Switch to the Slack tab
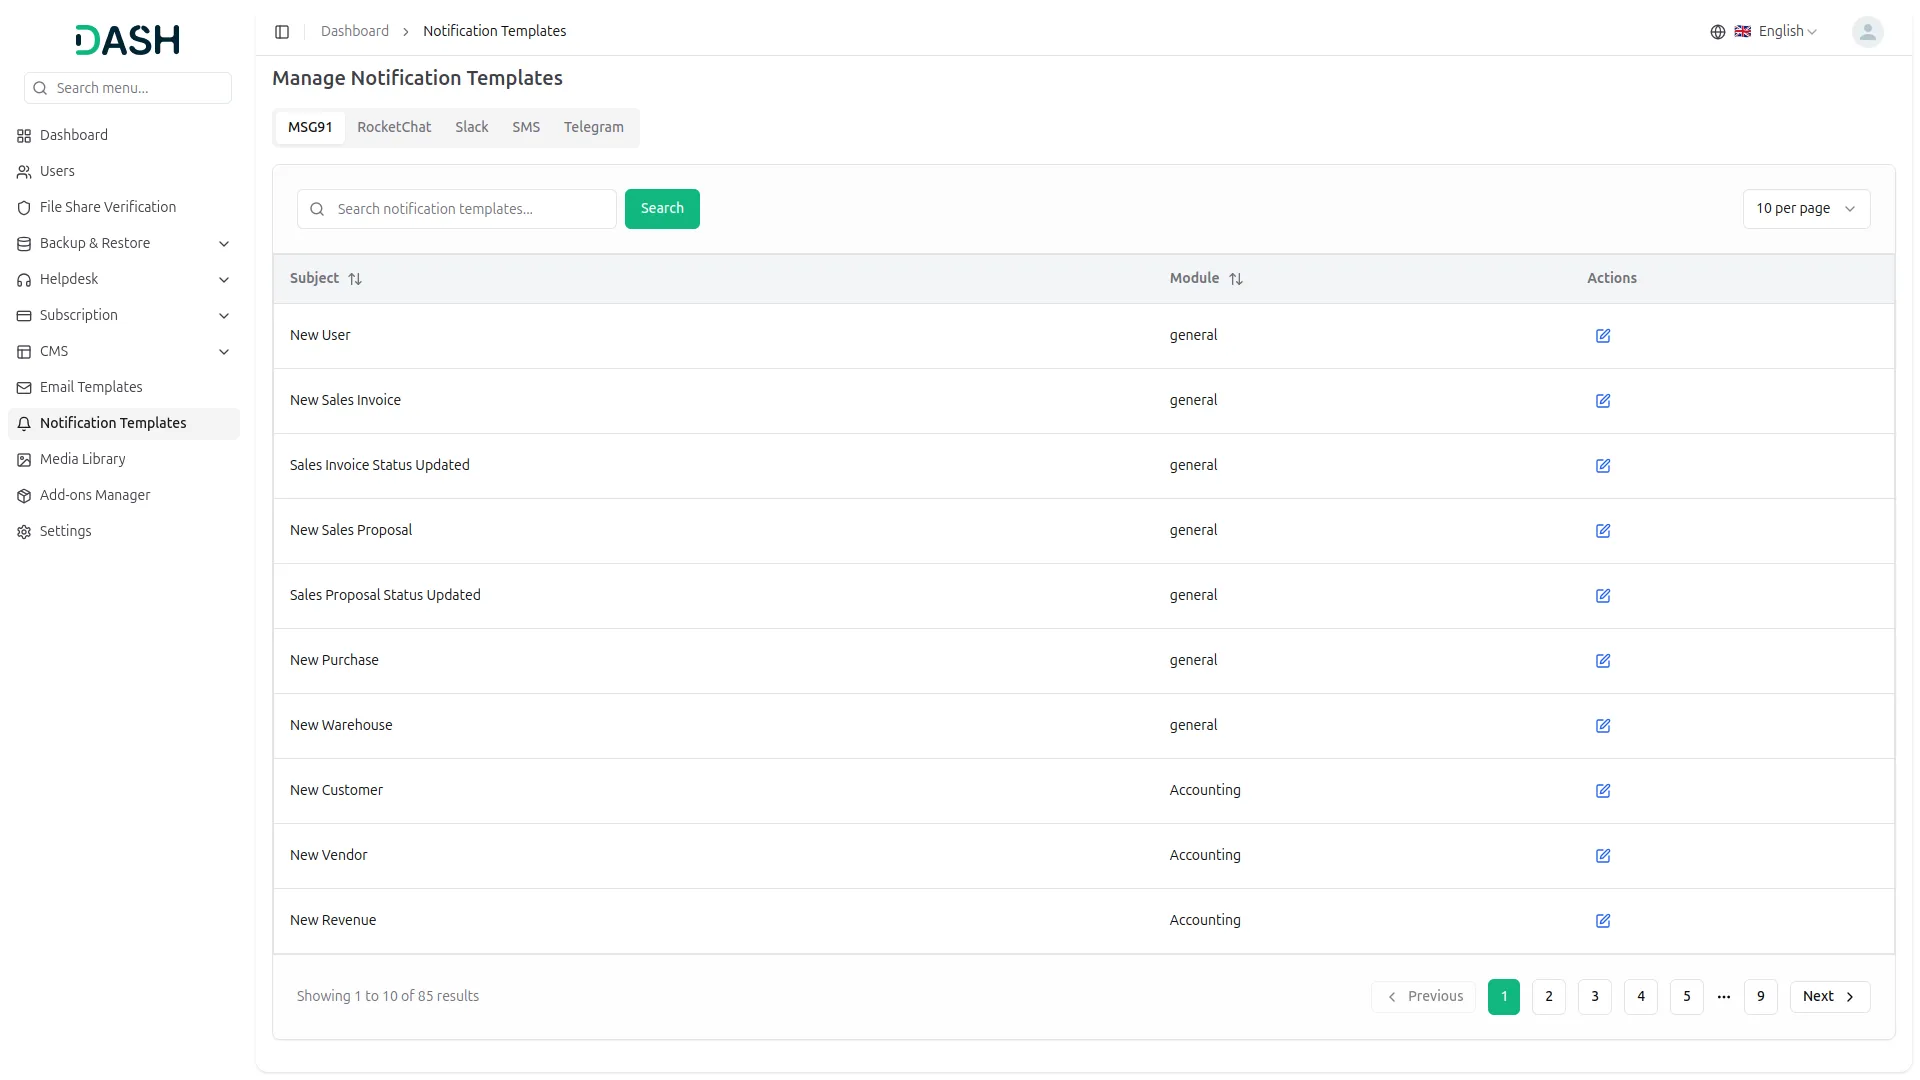 471,127
